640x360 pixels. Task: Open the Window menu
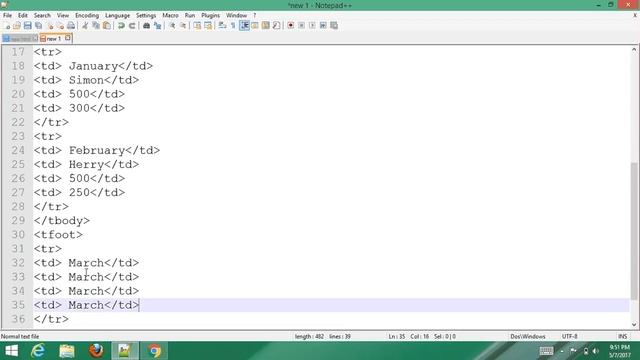(236, 15)
